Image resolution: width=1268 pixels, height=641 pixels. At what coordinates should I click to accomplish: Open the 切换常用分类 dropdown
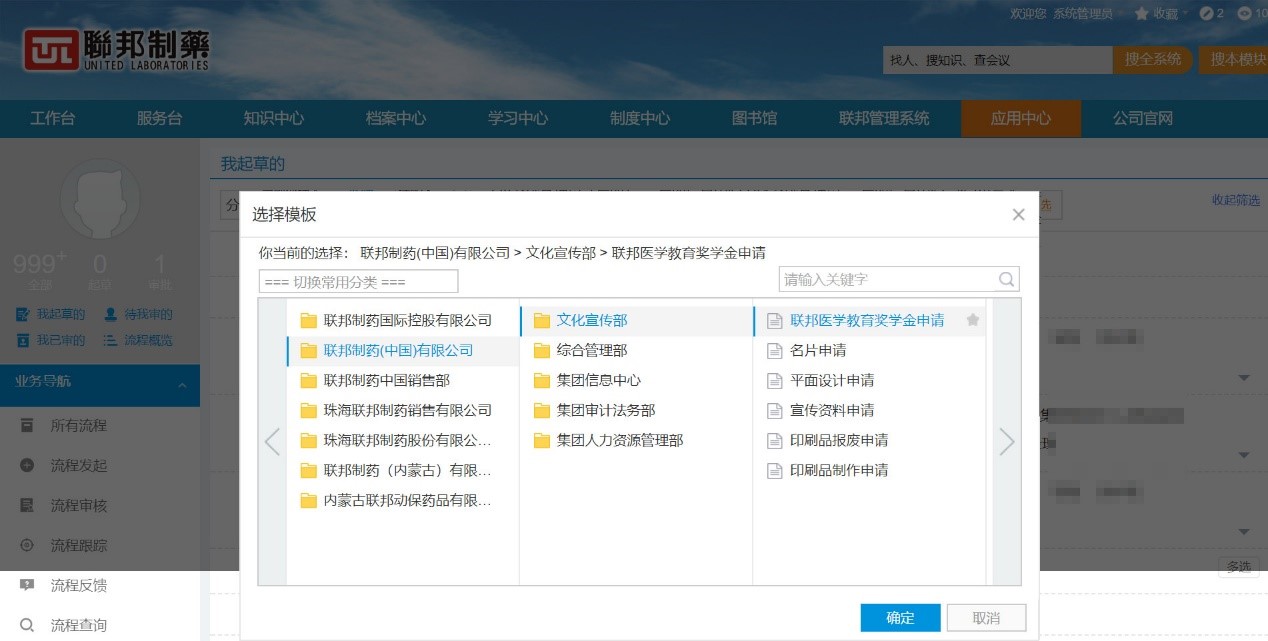(358, 281)
